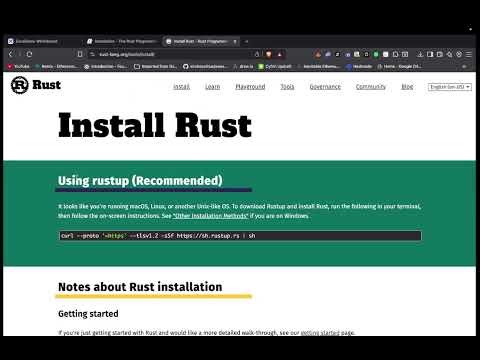Image resolution: width=480 pixels, height=360 pixels.
Task: Click the curl rustup install command box
Action: click(x=240, y=236)
